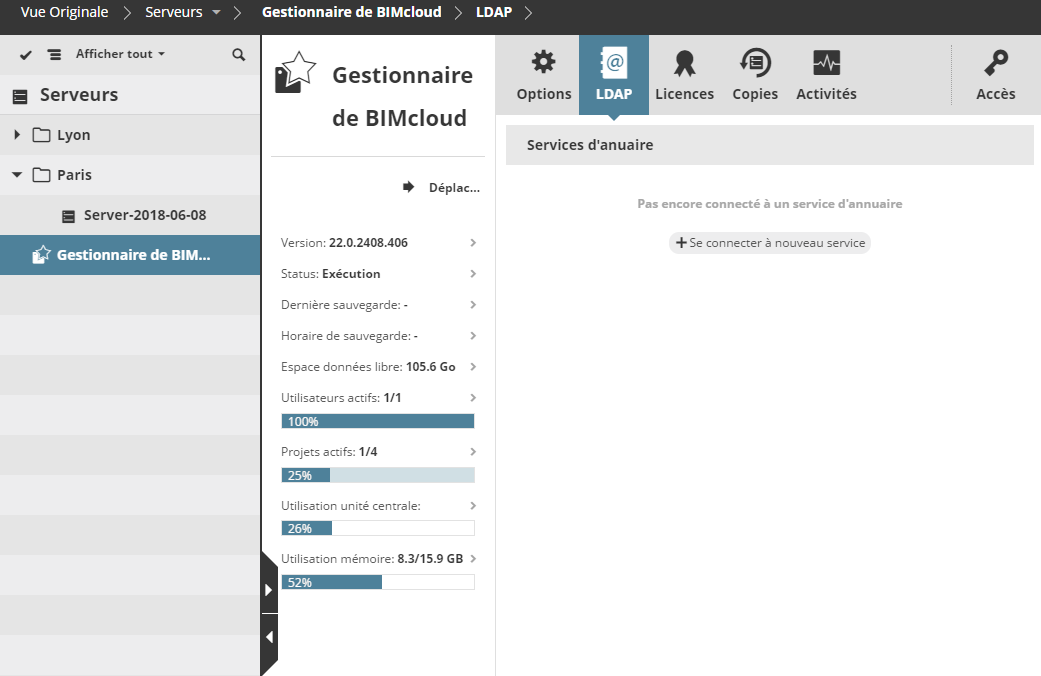1041x676 pixels.
Task: Open the Copies backup tab
Action: [755, 75]
